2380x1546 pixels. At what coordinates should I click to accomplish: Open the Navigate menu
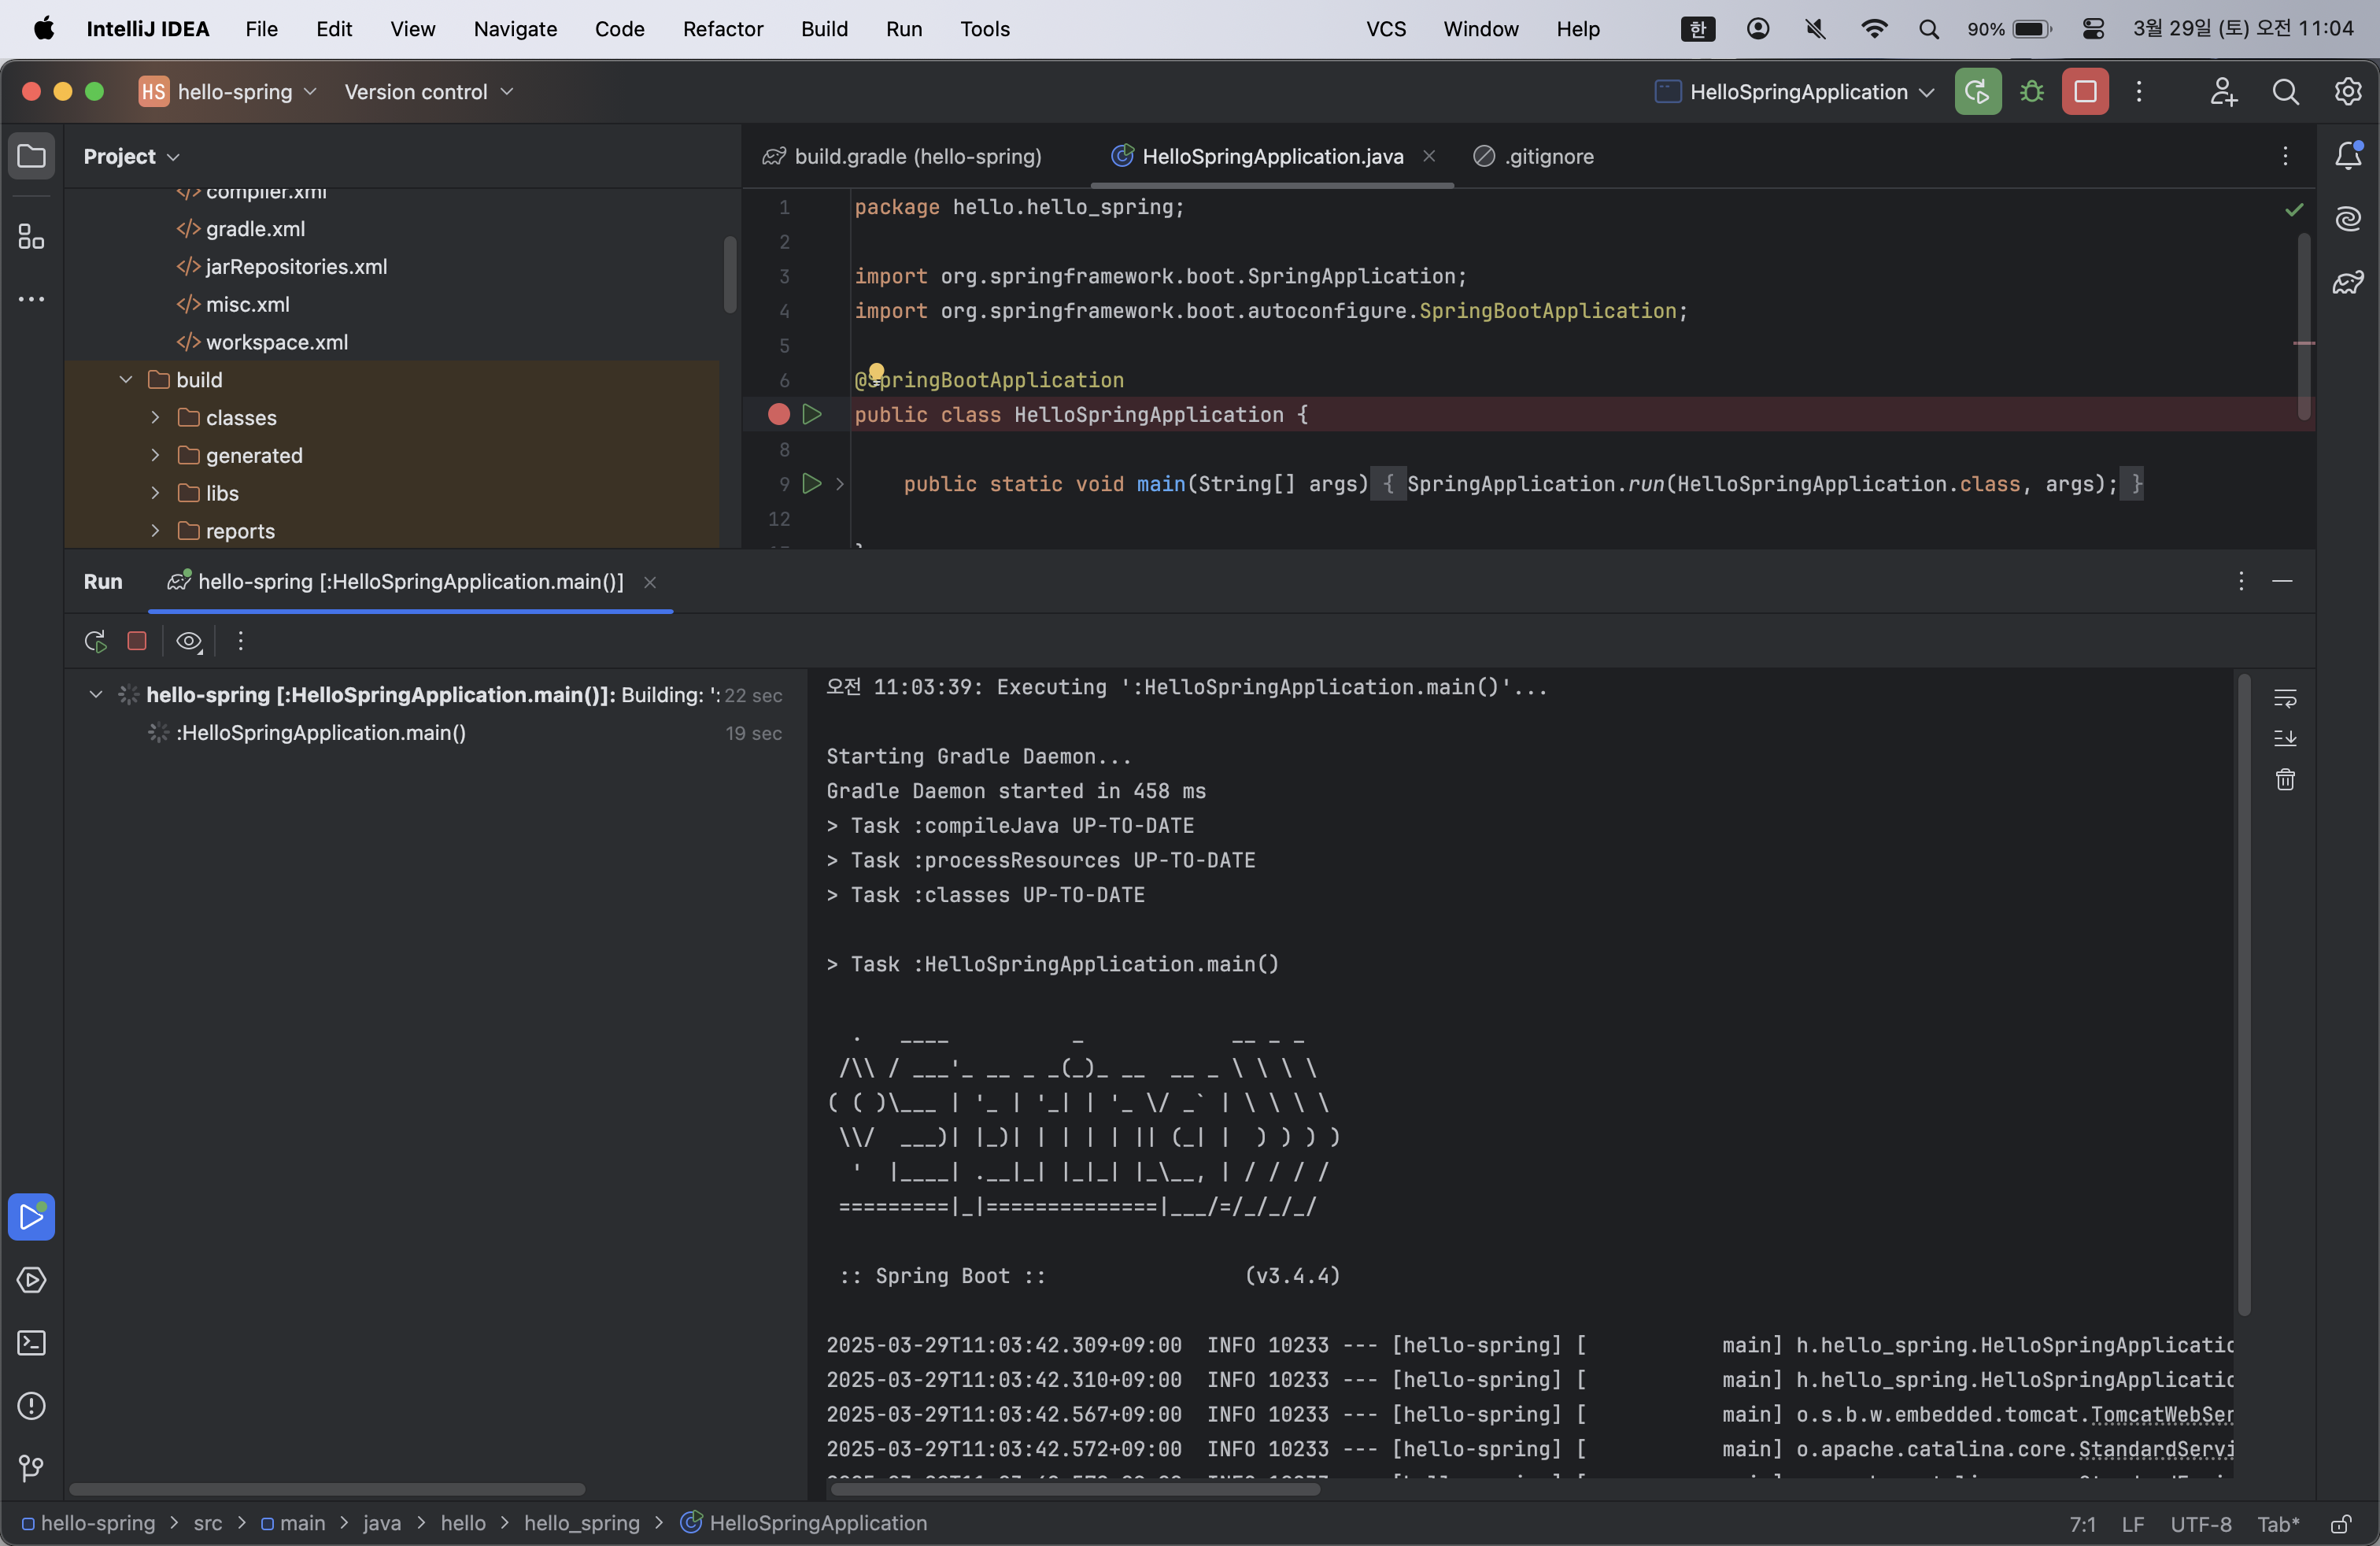coord(515,29)
